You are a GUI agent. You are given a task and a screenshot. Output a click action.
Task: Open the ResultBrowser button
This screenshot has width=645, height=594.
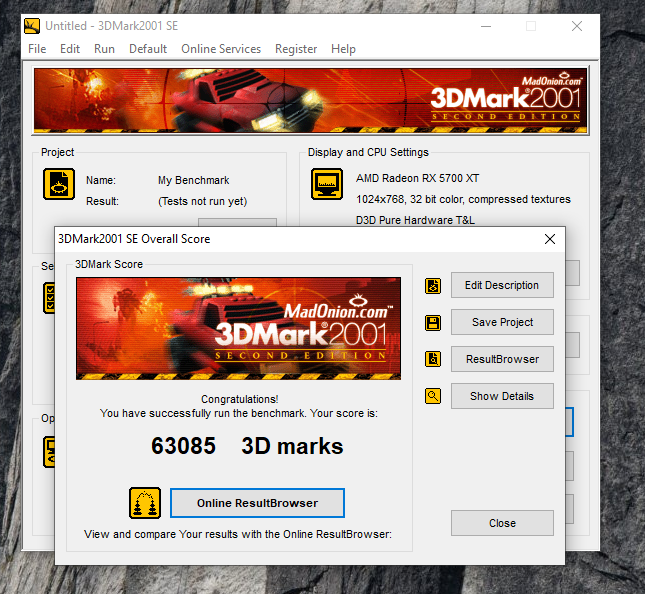[x=502, y=359]
